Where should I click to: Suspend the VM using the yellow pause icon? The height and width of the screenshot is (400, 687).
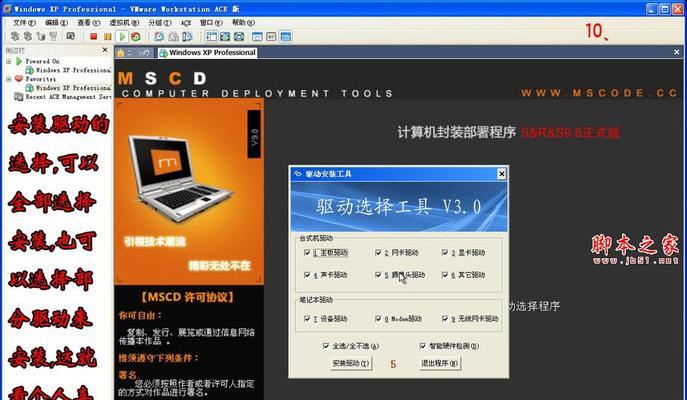click(x=108, y=37)
